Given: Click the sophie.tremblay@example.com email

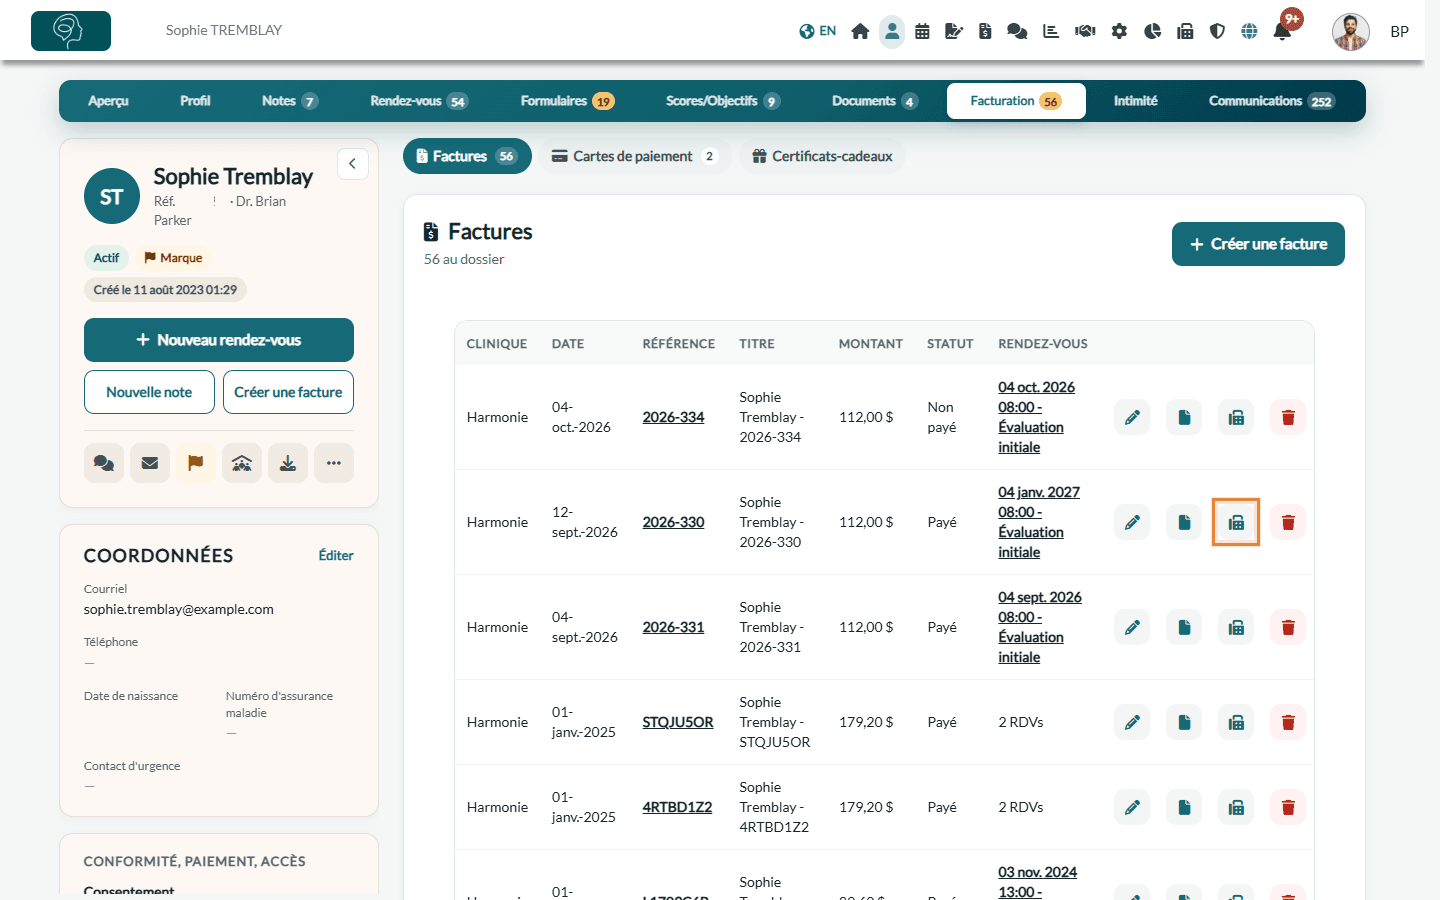Looking at the screenshot, I should tap(179, 609).
